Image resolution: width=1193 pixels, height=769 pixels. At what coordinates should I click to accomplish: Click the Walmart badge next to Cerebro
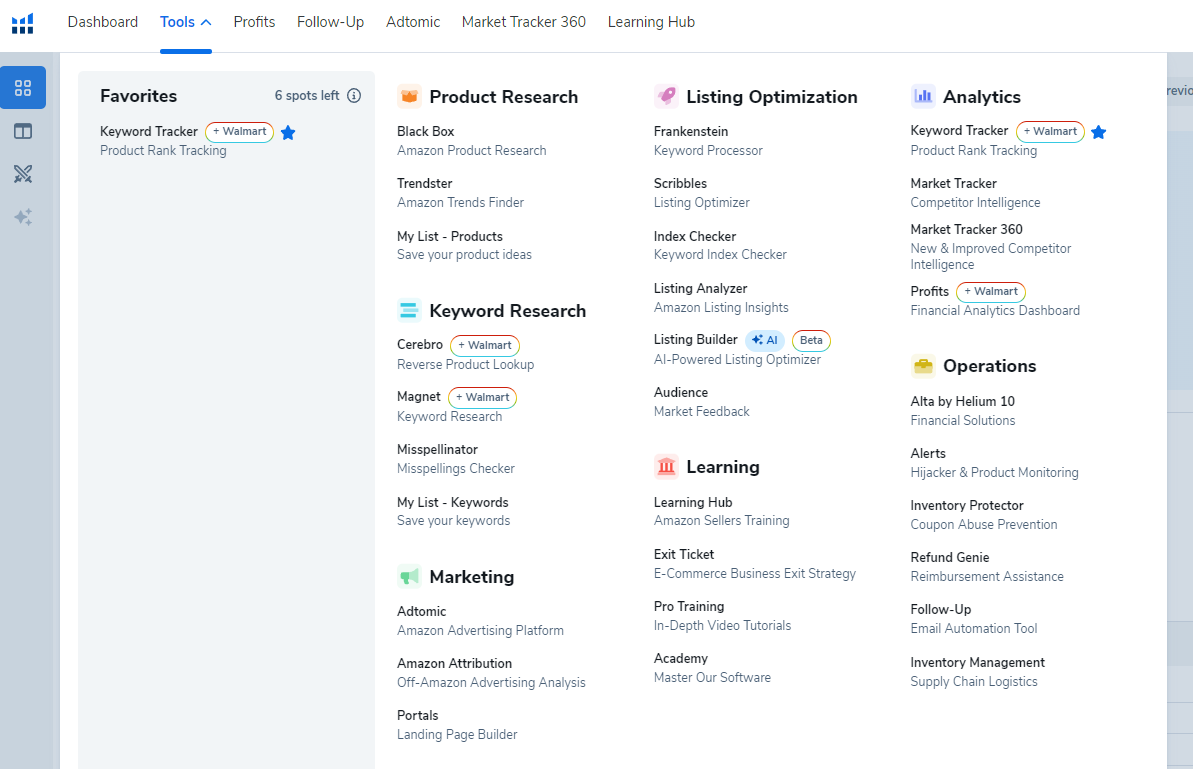coord(485,345)
